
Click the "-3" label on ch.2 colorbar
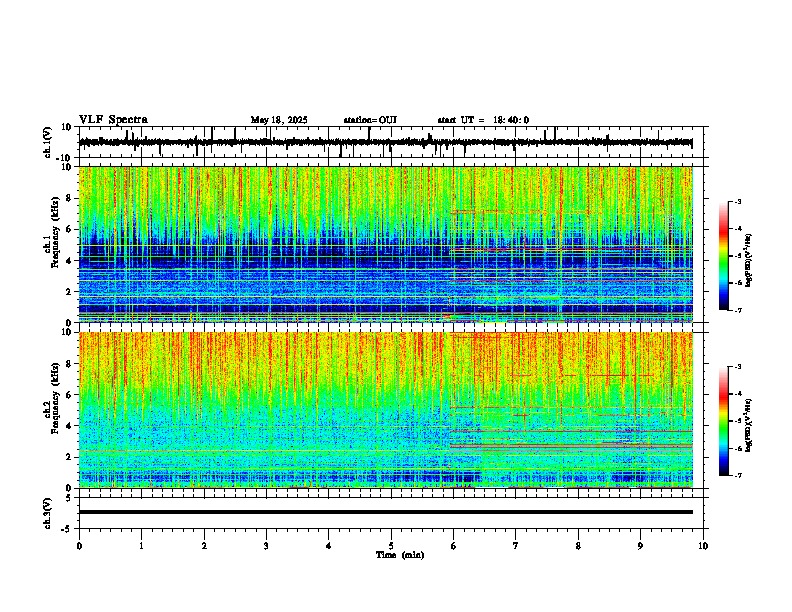click(737, 367)
